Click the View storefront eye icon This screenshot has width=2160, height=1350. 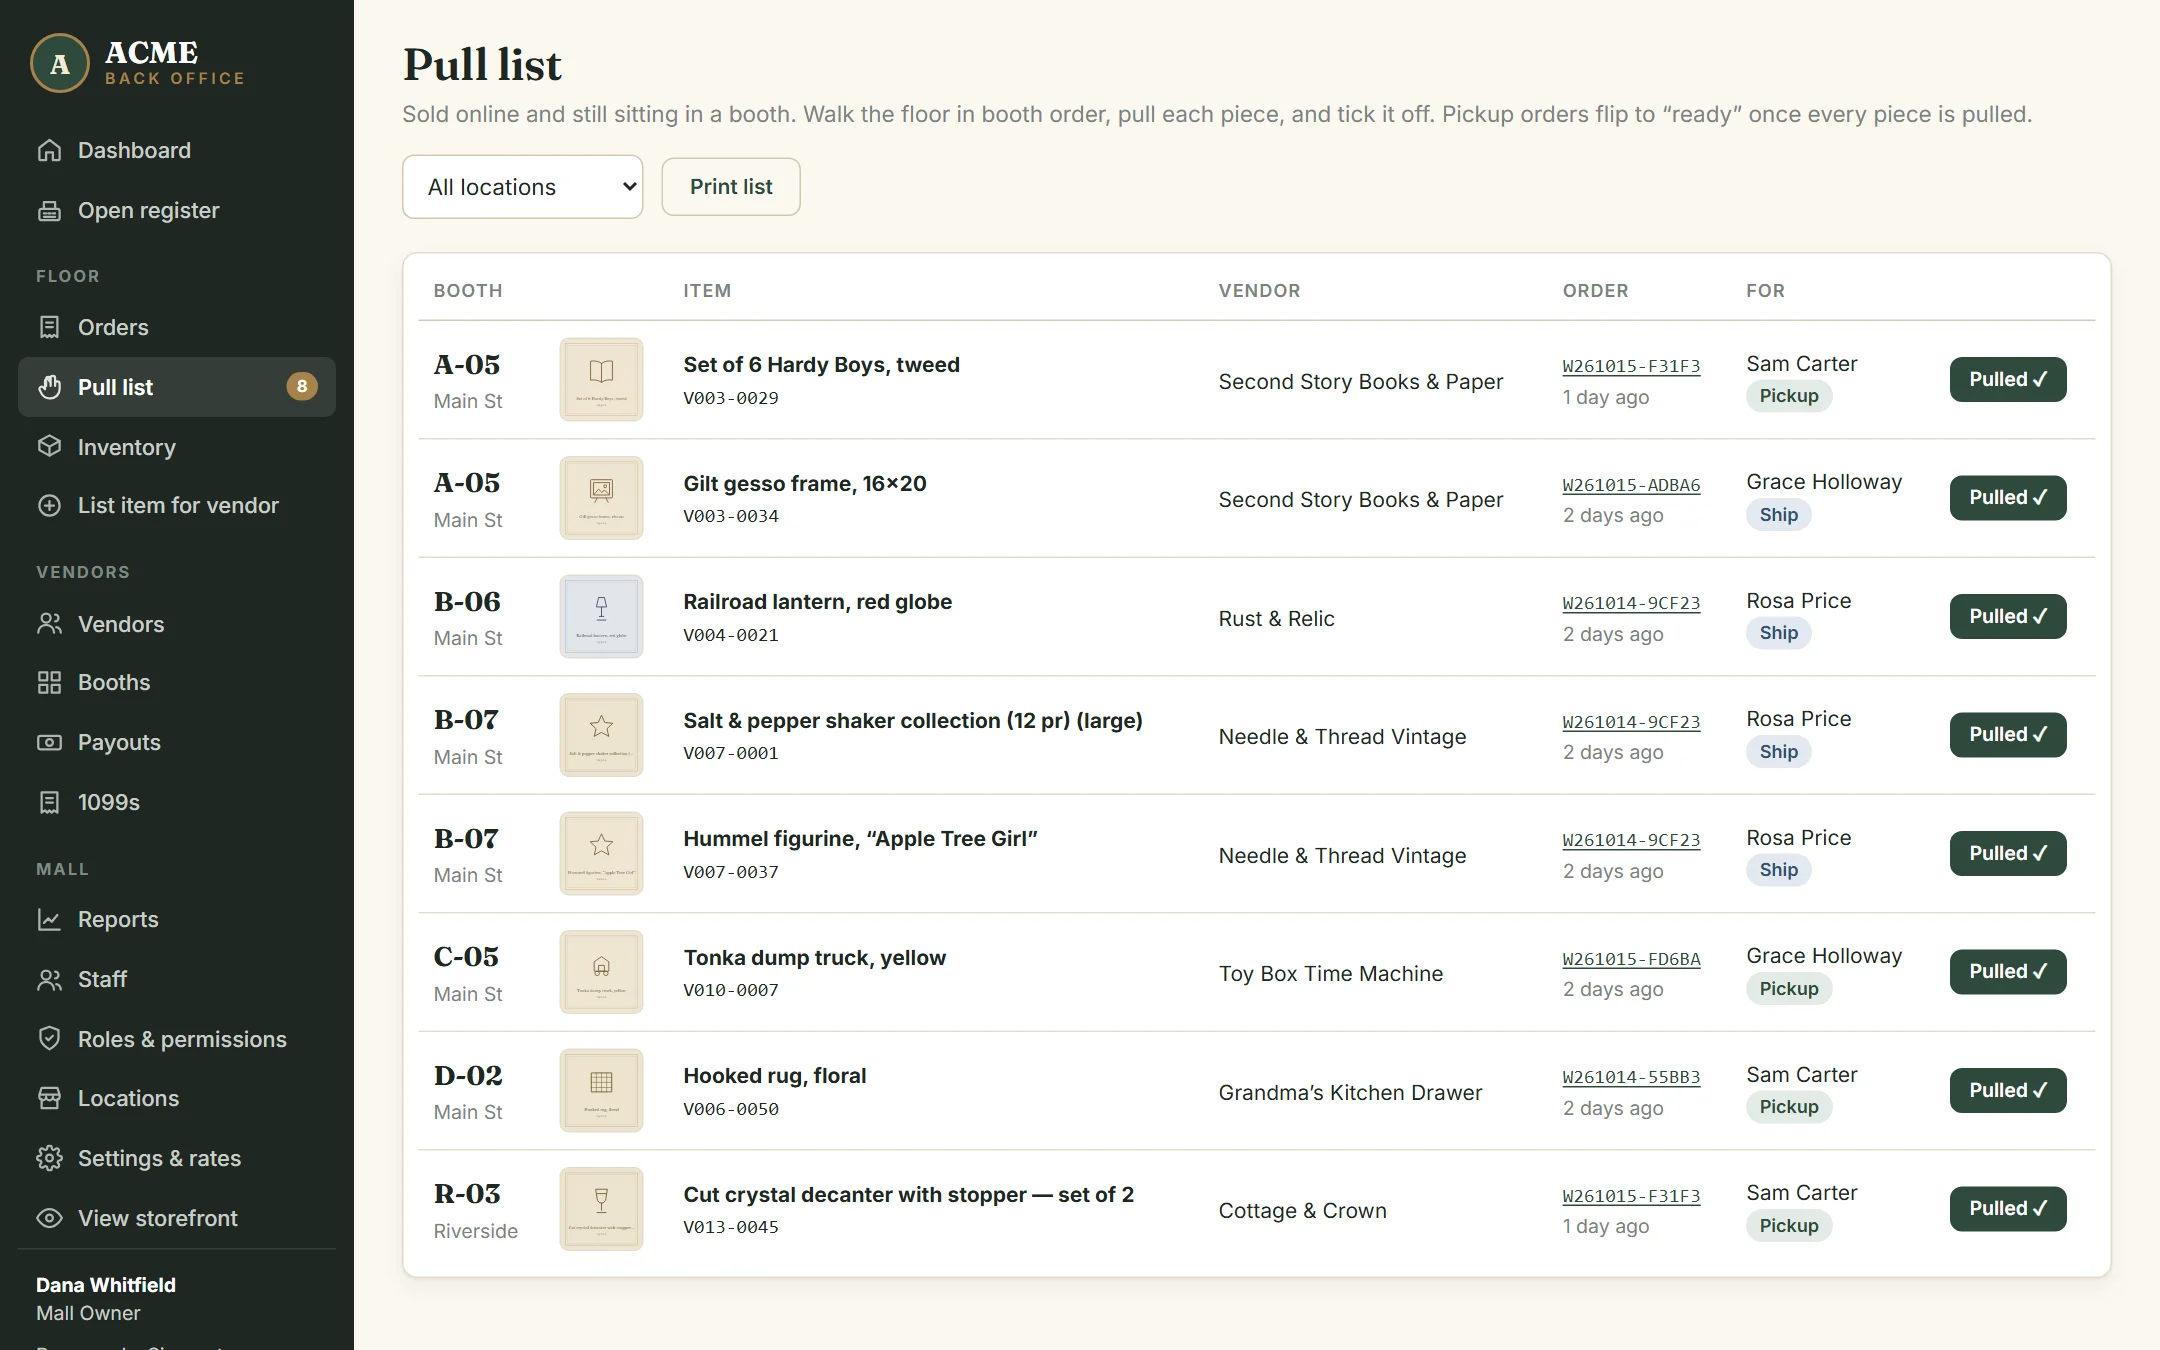pyautogui.click(x=49, y=1218)
